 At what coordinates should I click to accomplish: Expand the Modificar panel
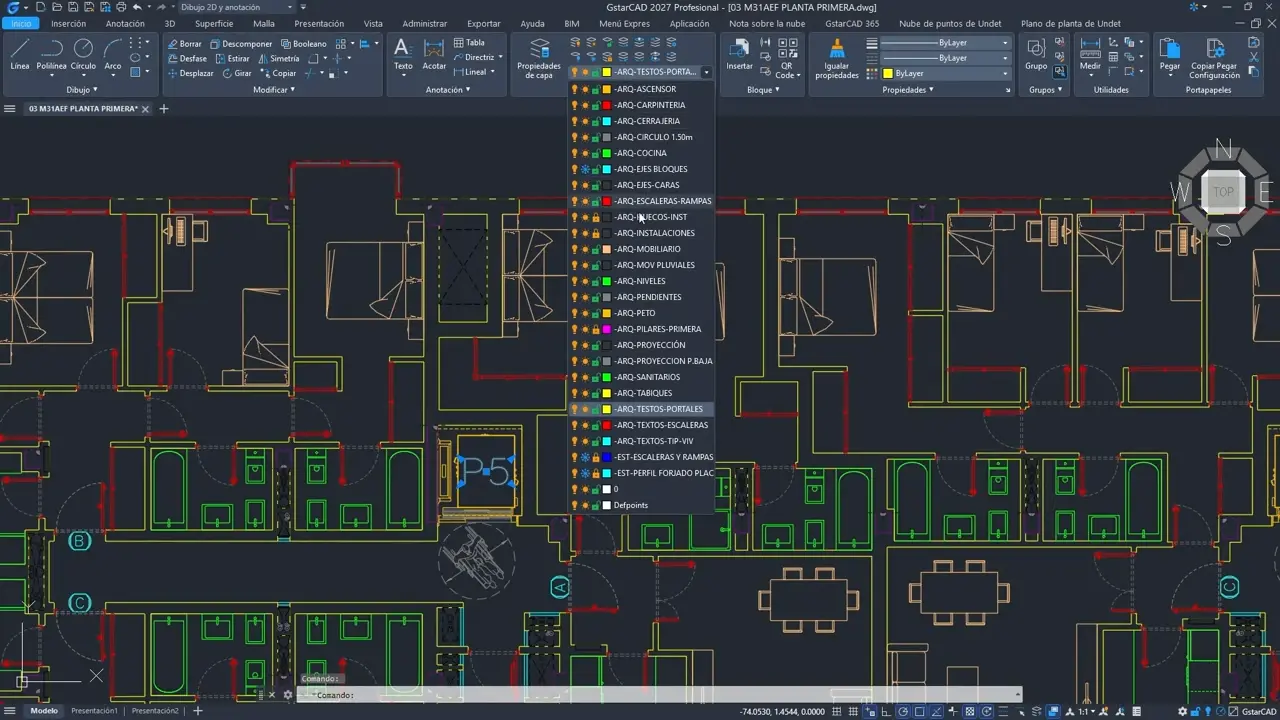pyautogui.click(x=274, y=90)
